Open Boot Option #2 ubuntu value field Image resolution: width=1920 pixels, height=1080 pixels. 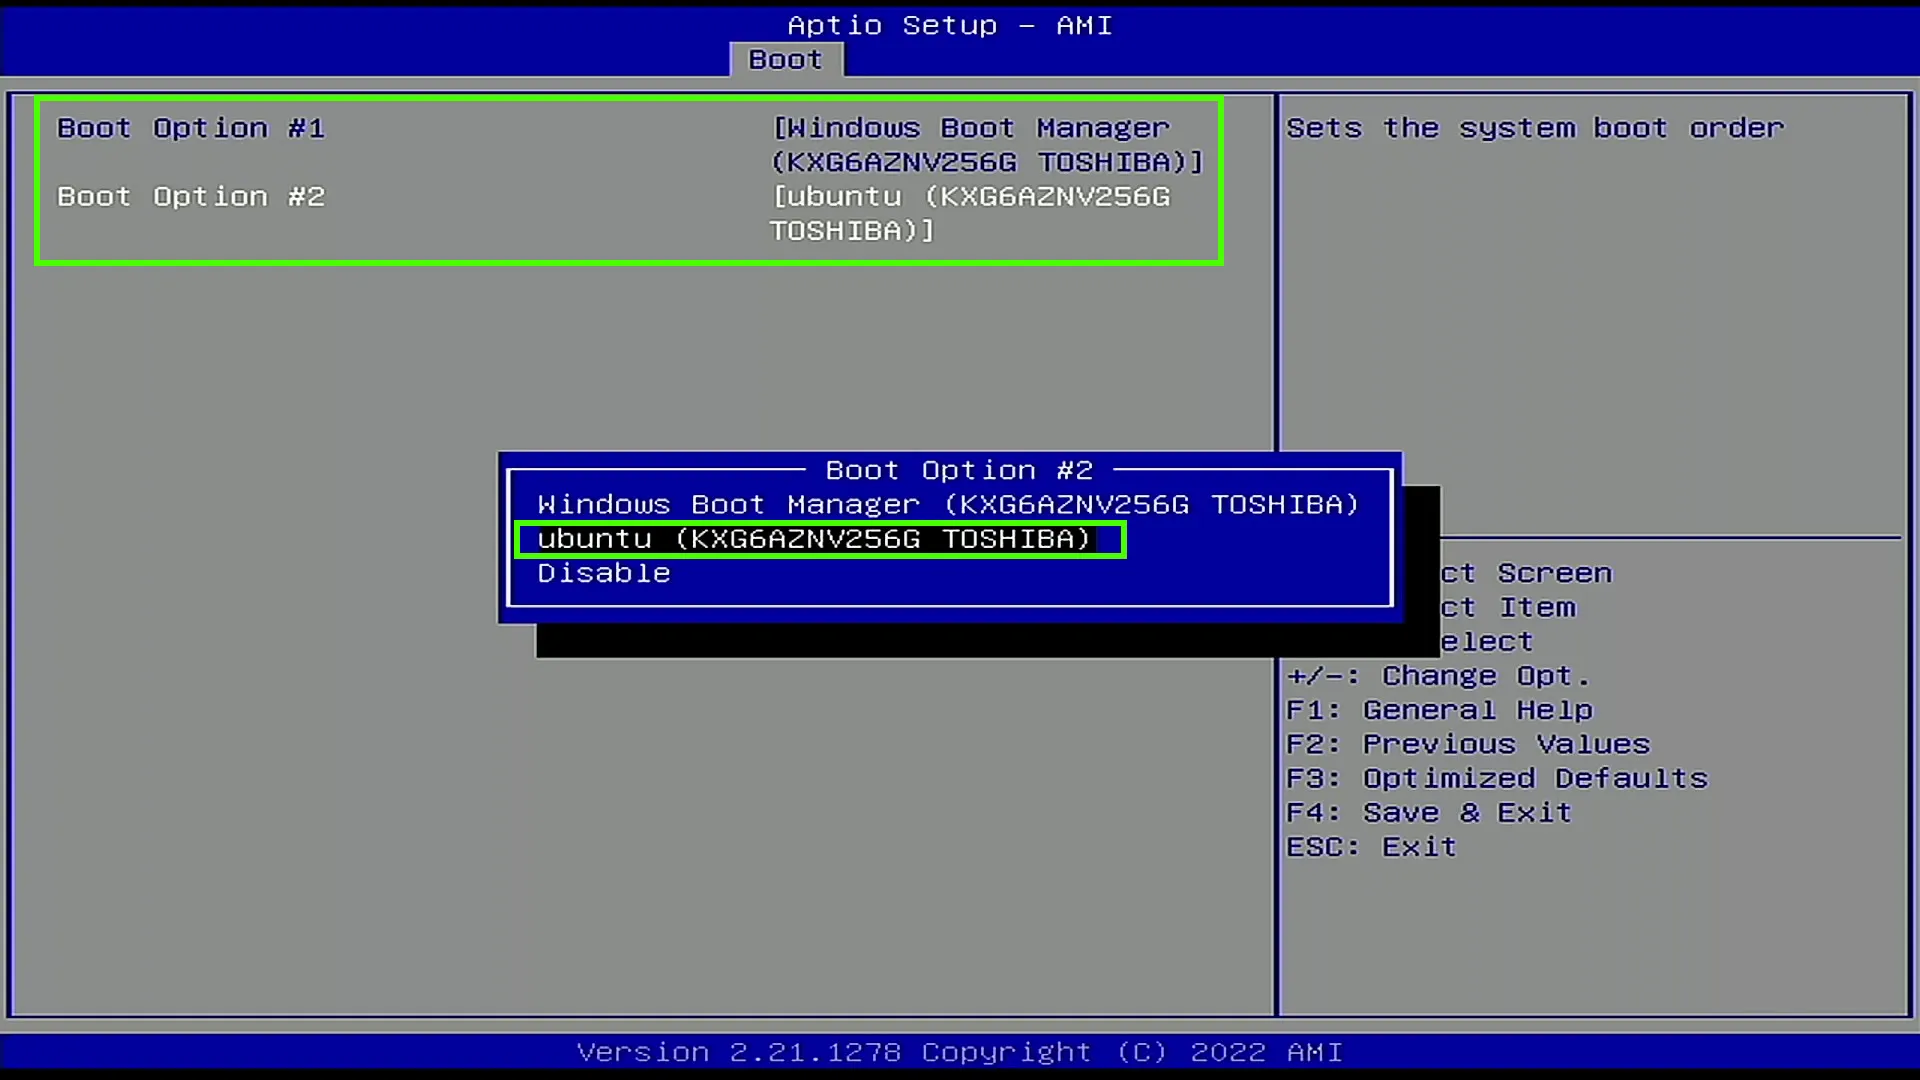pyautogui.click(x=970, y=214)
